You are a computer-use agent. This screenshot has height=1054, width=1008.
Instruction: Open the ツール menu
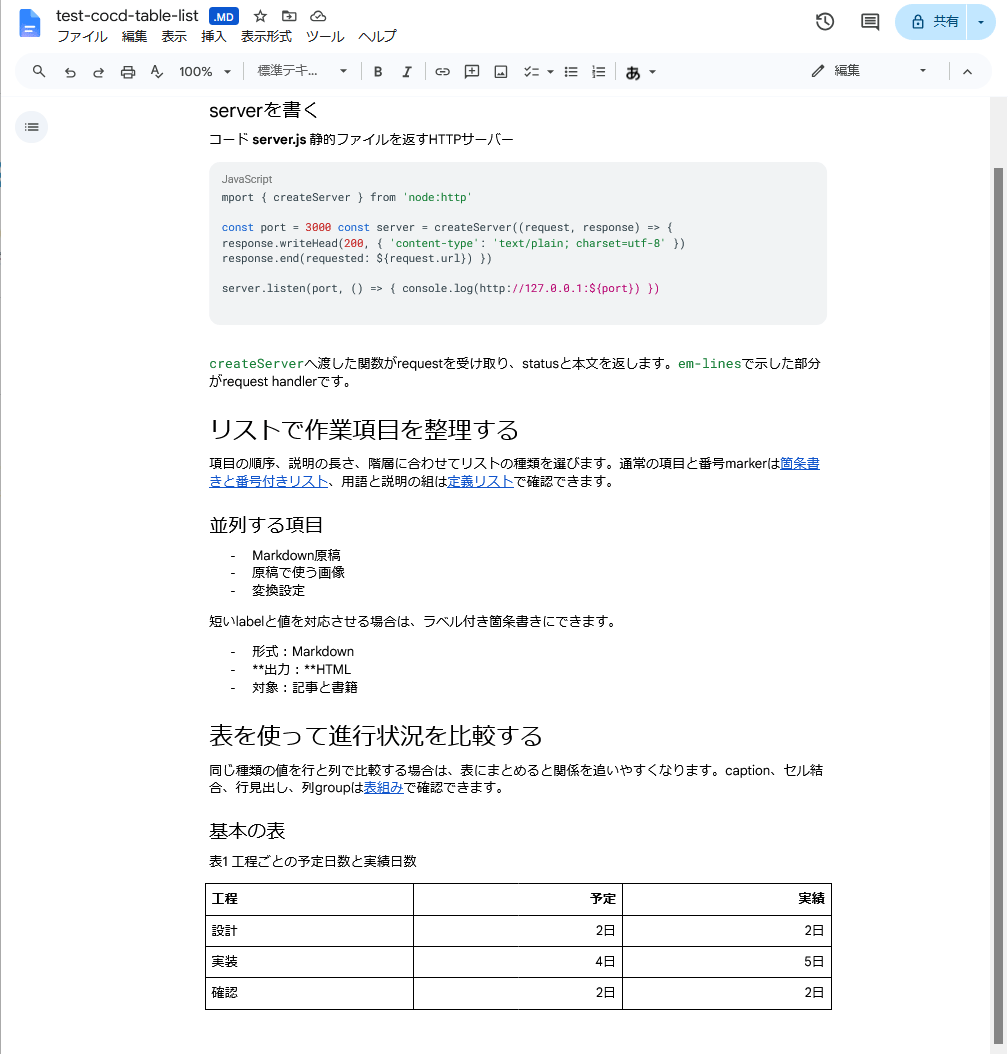tap(325, 36)
